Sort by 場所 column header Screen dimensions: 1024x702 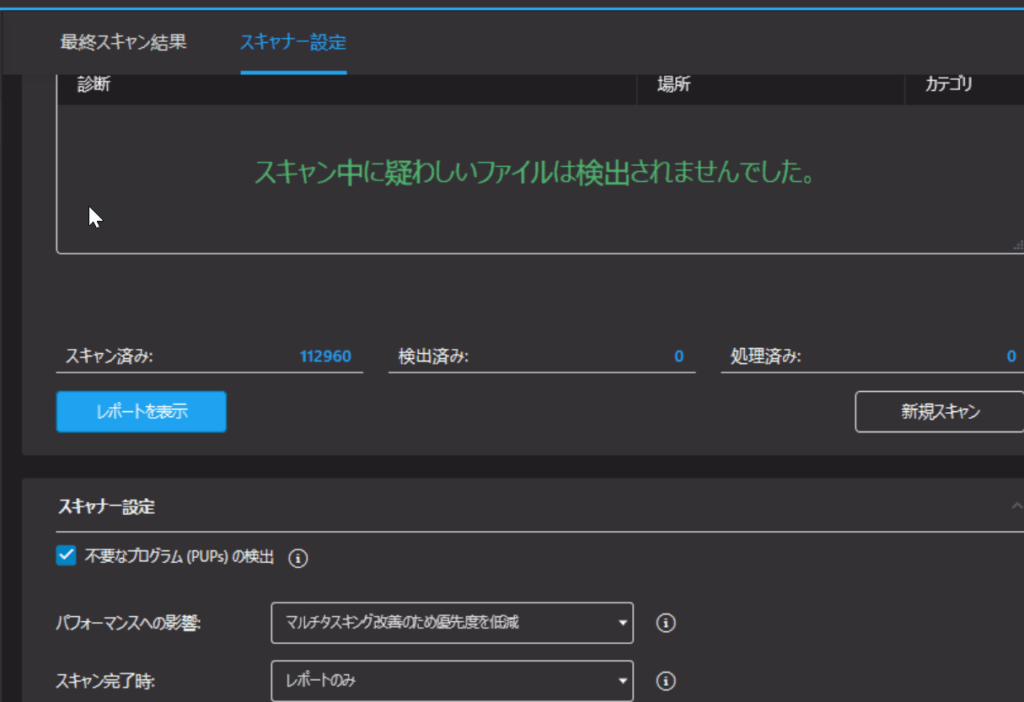673,85
